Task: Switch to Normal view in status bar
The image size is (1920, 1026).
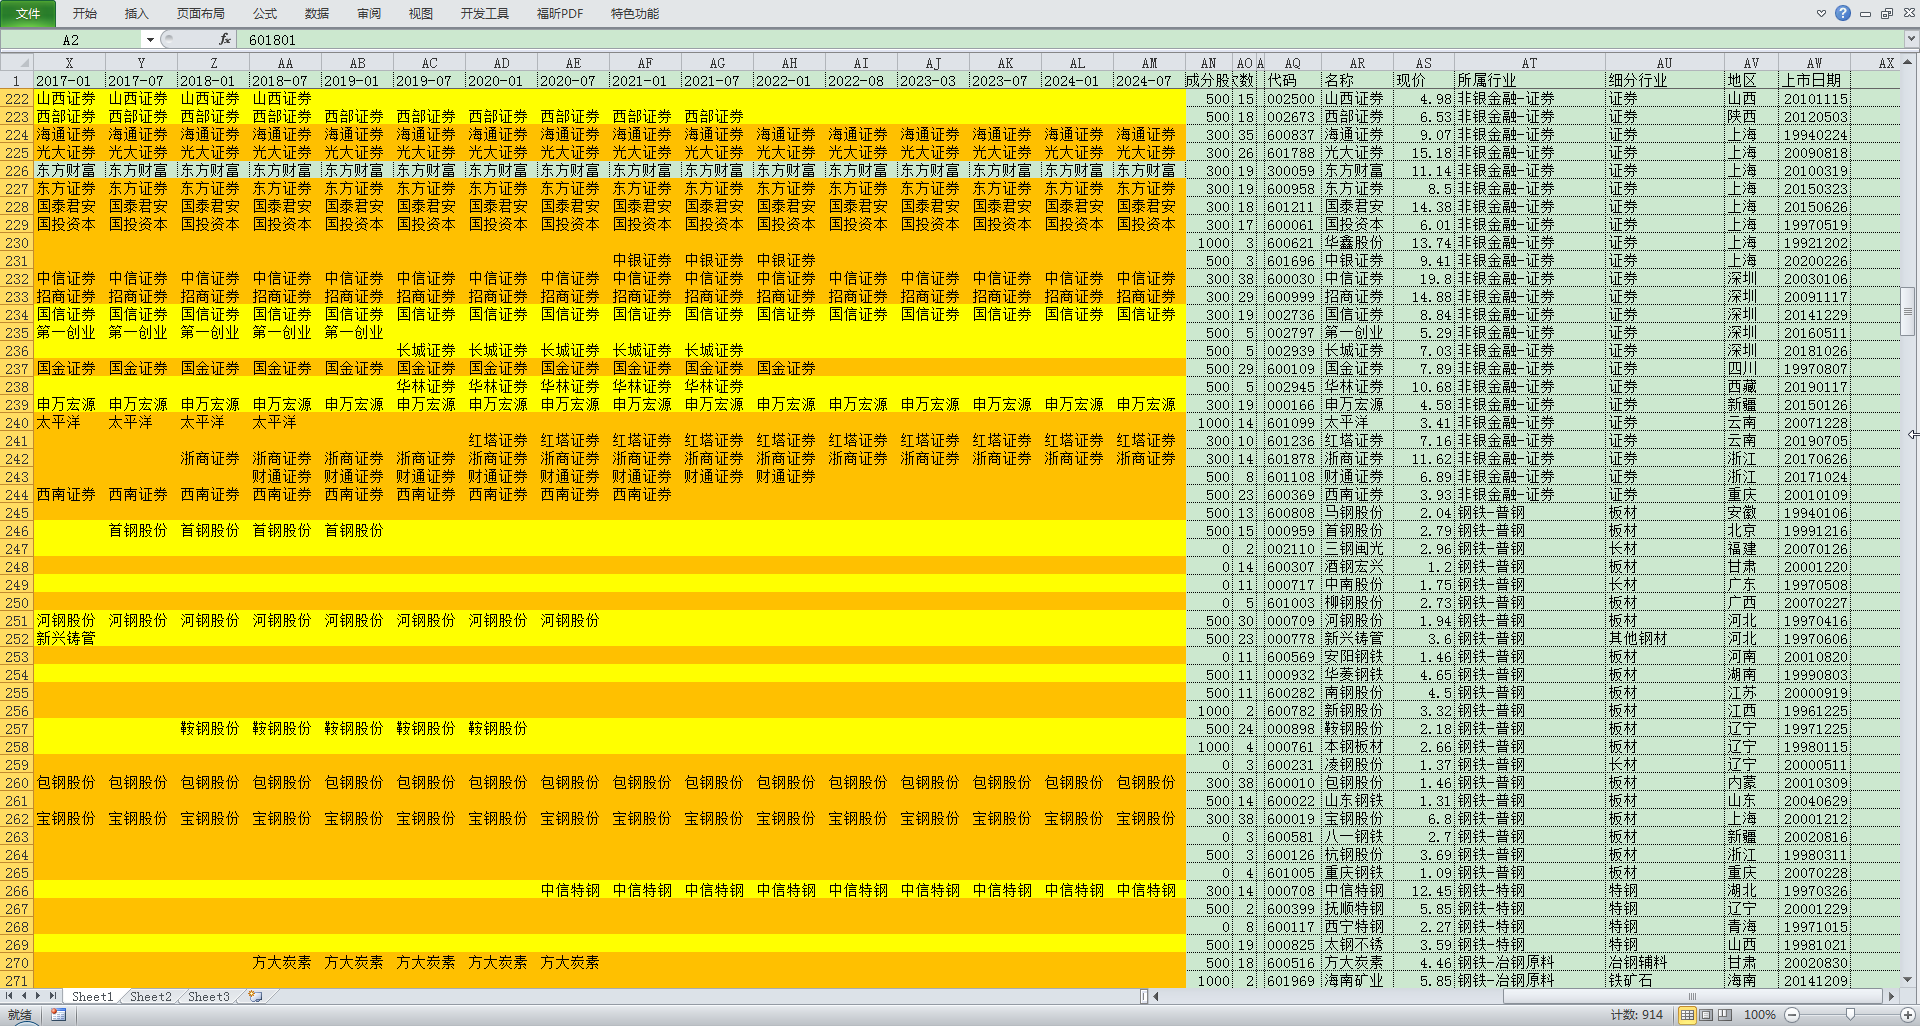Action: click(1687, 1014)
